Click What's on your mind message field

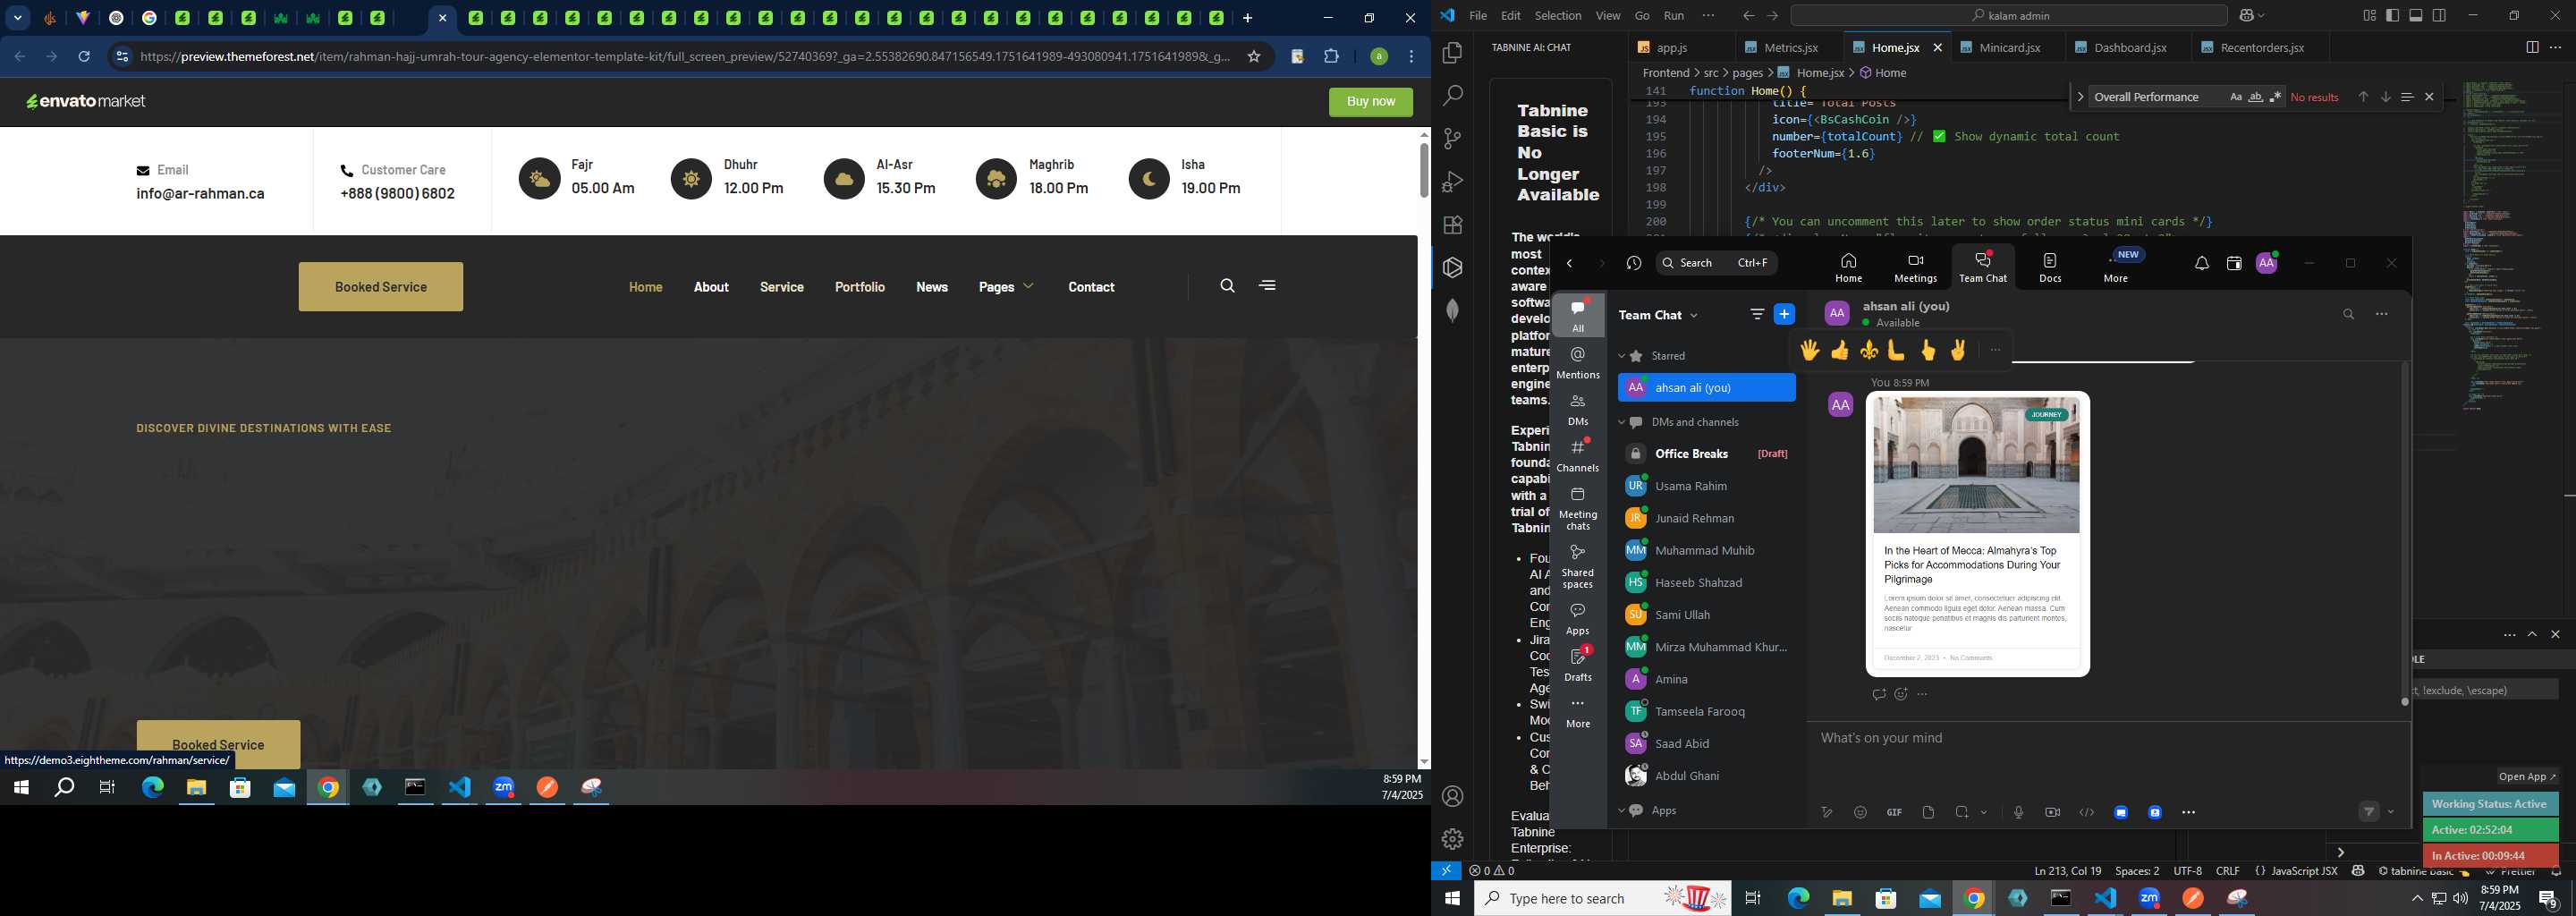(2108, 738)
